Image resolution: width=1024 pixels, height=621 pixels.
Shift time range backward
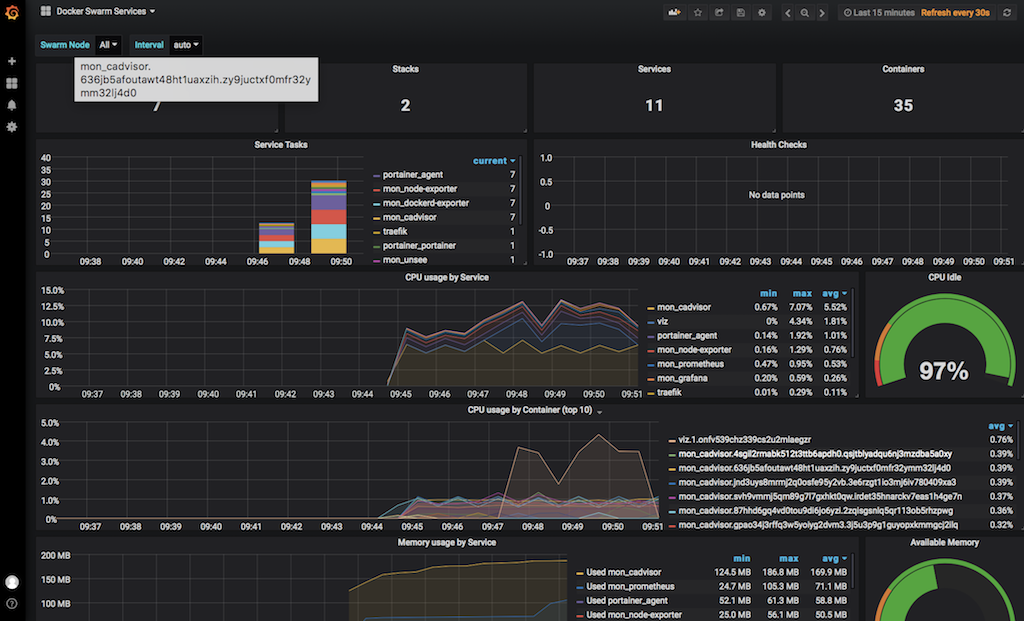[788, 12]
